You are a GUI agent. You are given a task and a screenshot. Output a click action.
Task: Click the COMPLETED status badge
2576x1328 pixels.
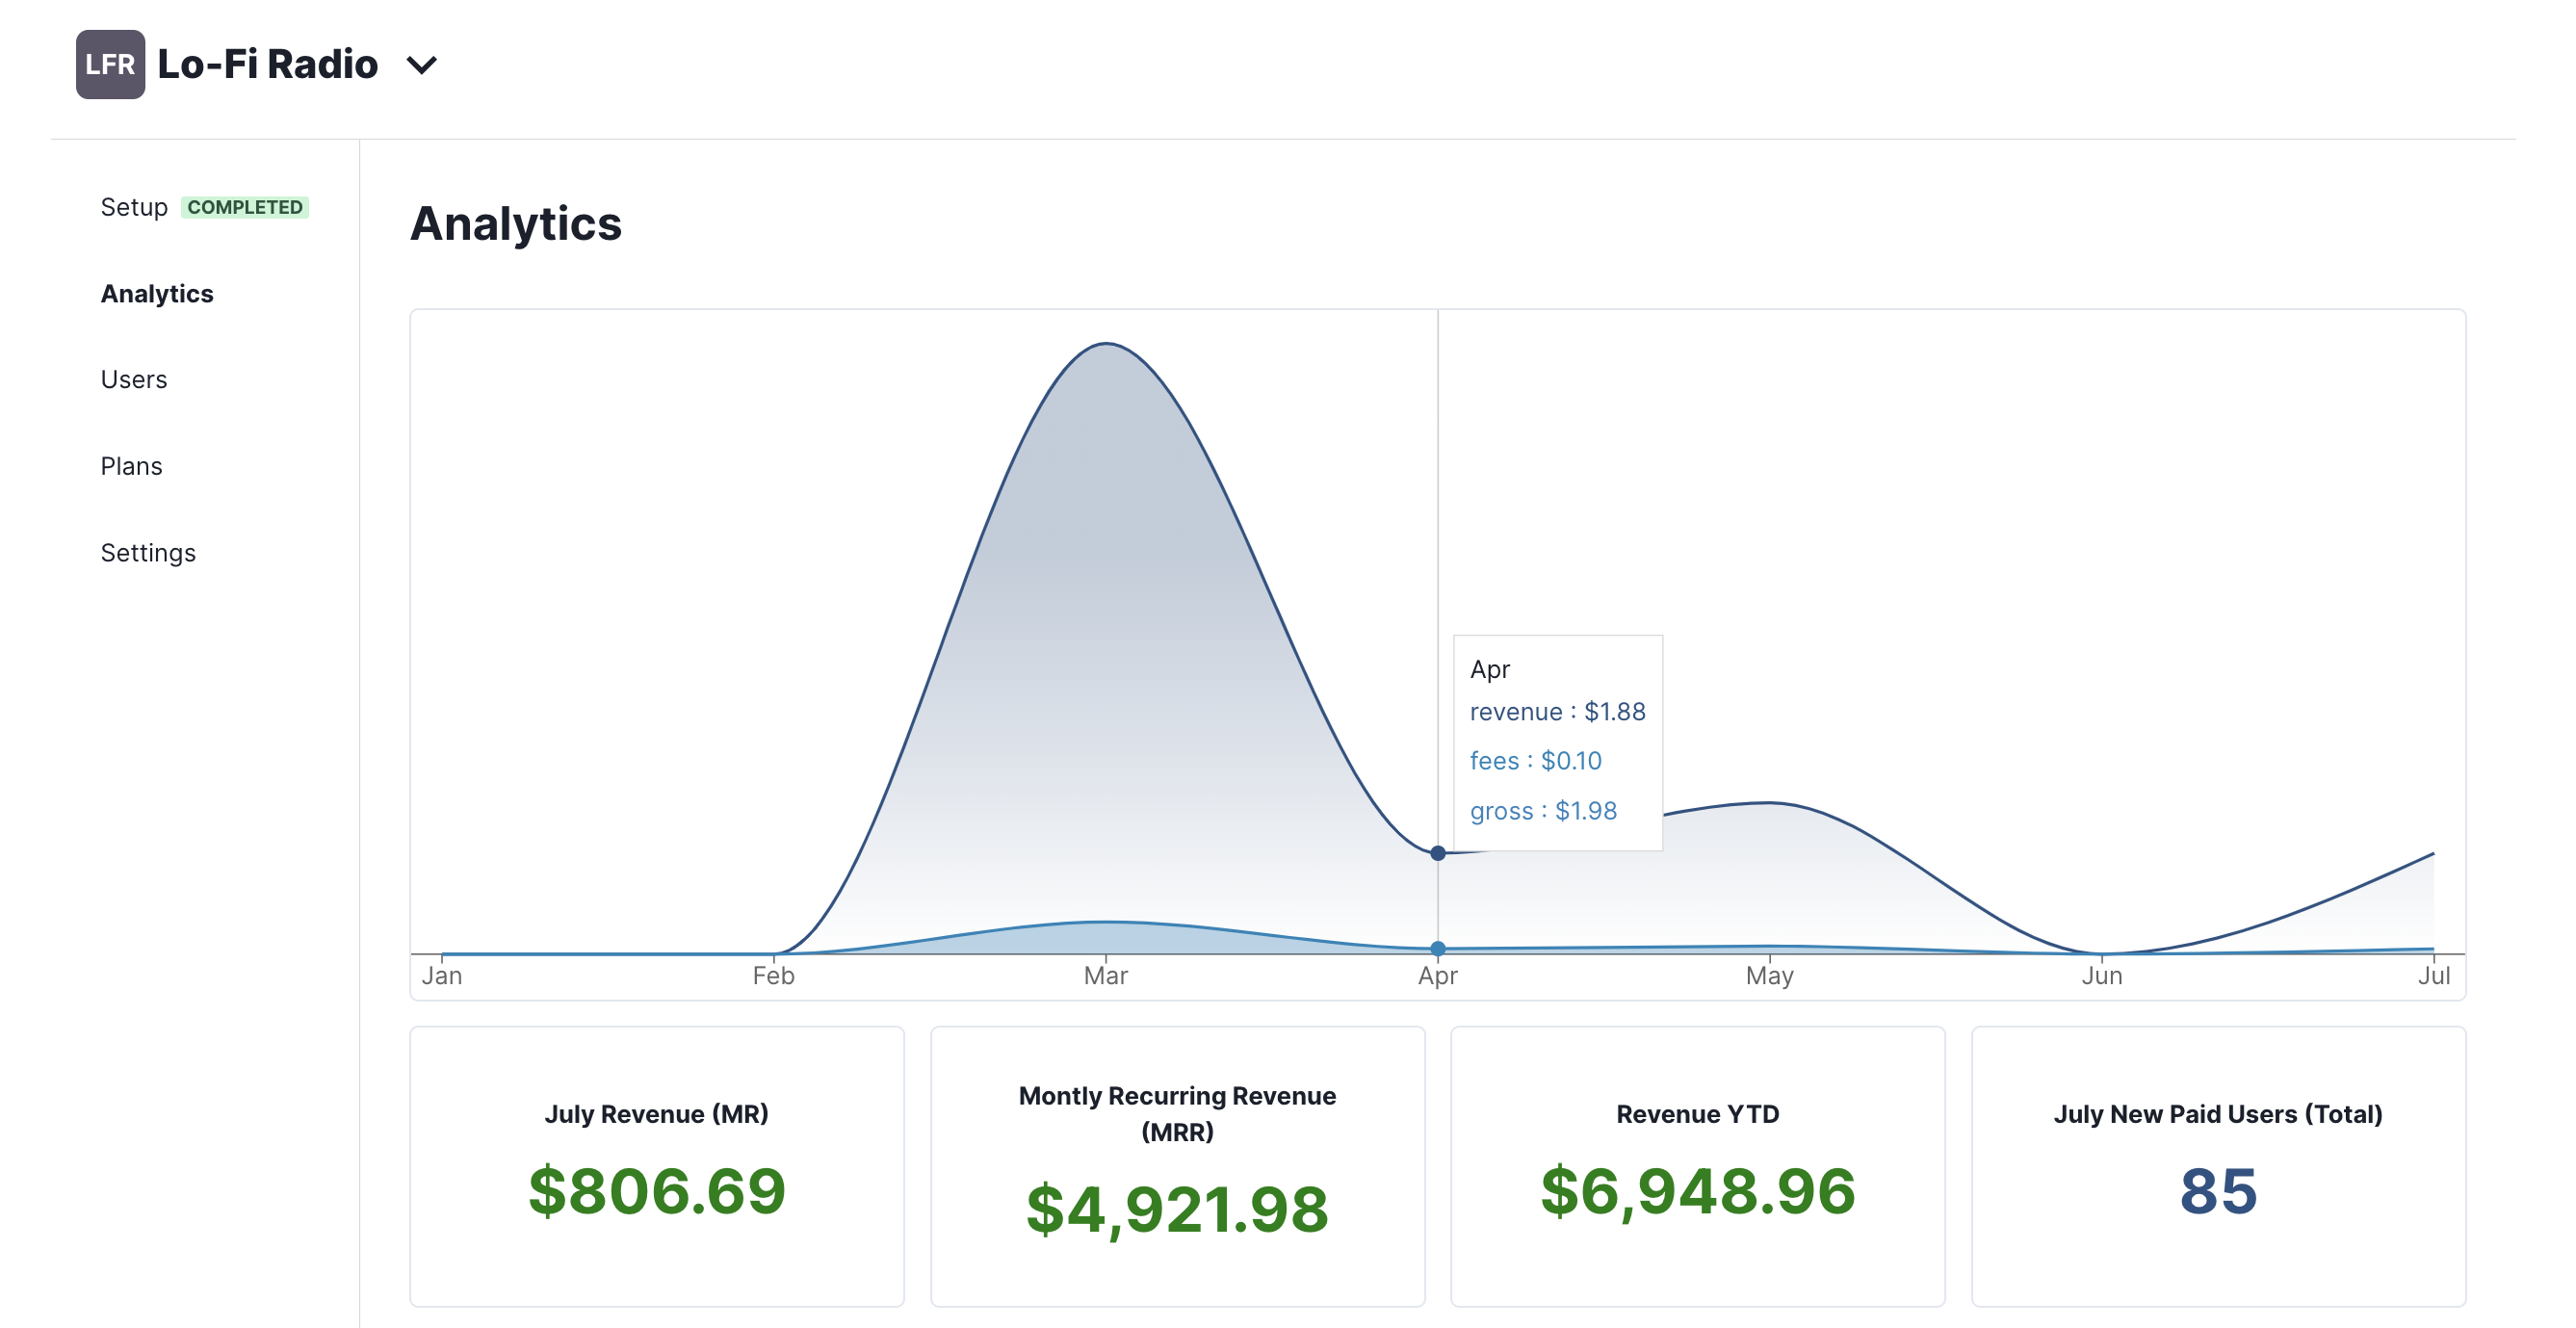coord(245,207)
